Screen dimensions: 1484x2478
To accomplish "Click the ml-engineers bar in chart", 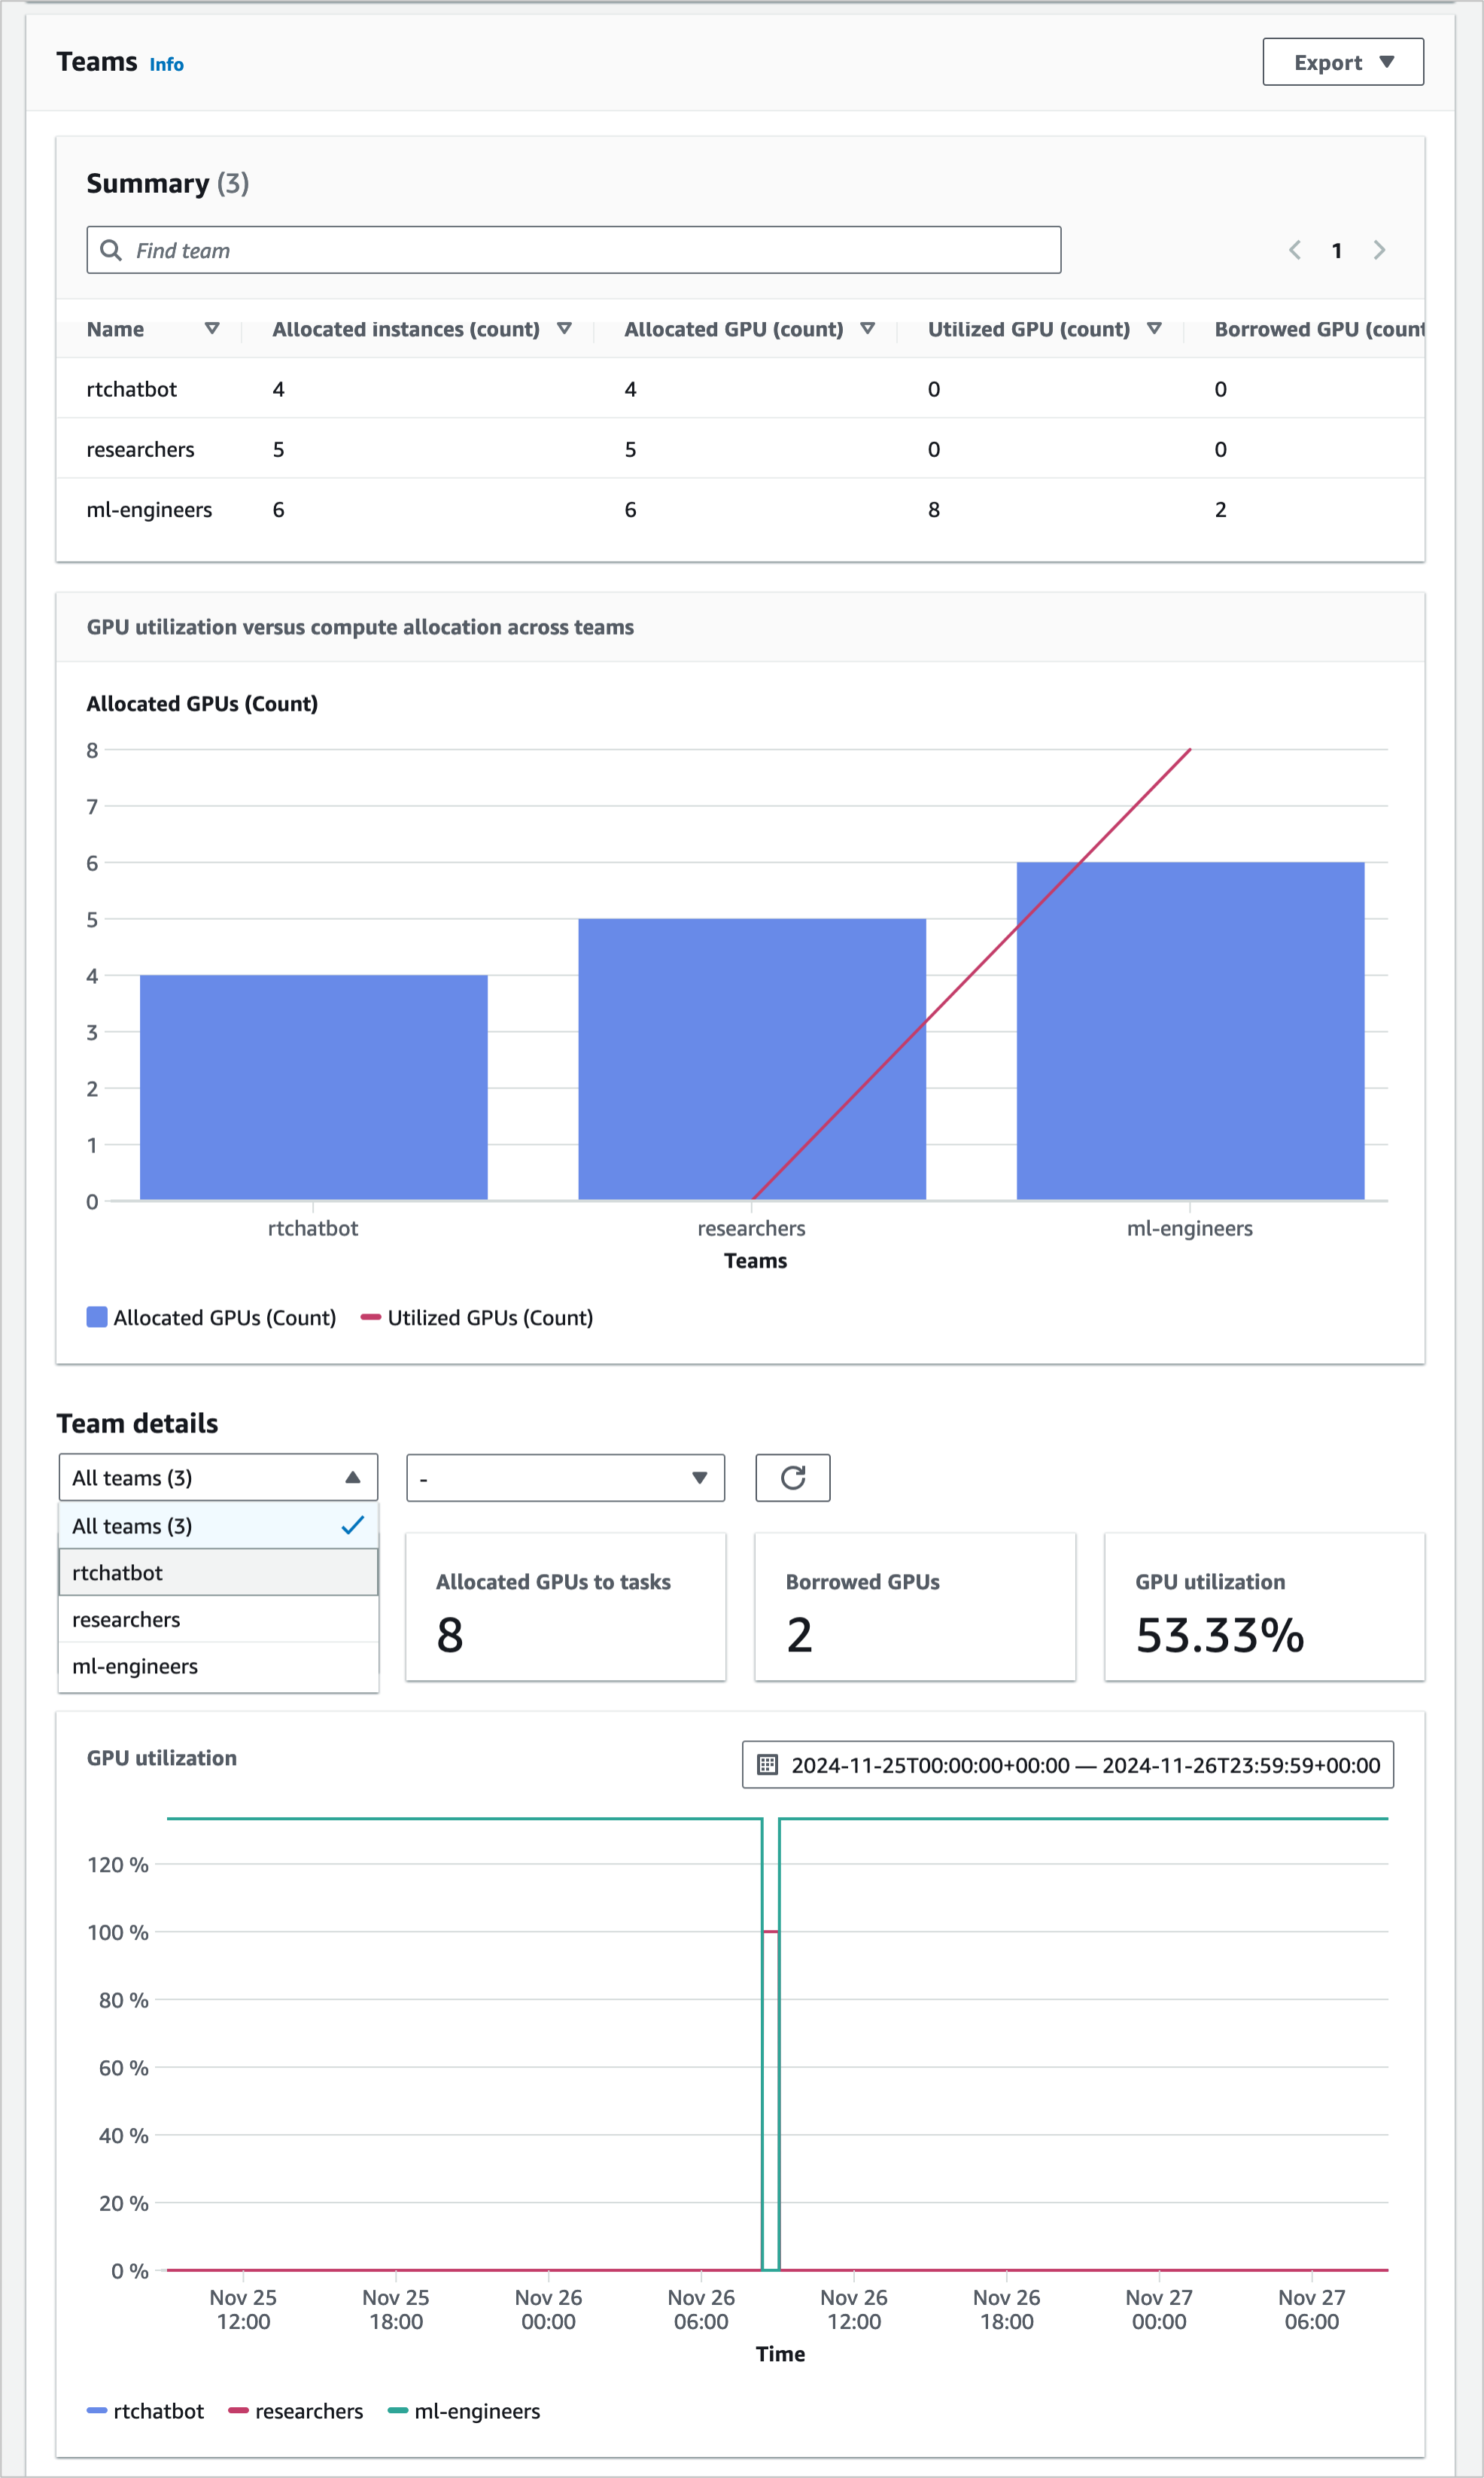I will pyautogui.click(x=1190, y=1031).
